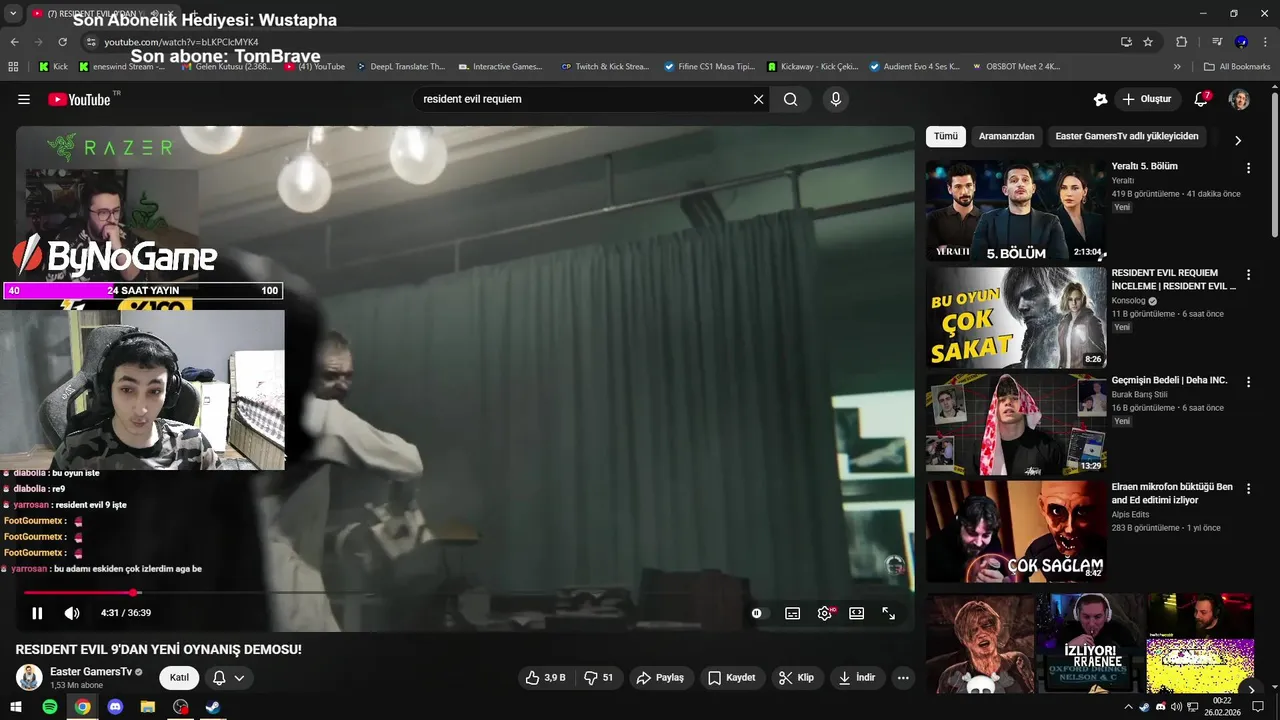
Task: Click the Oluştur create button
Action: (1147, 99)
